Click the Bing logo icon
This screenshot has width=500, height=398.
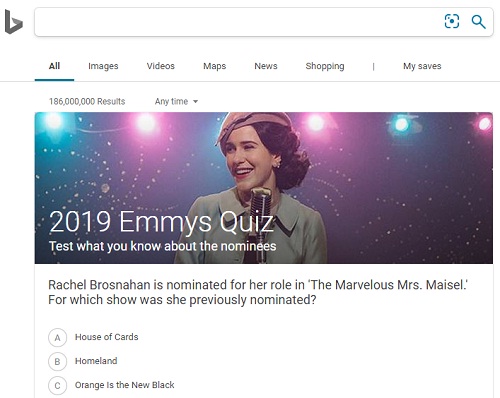14,22
